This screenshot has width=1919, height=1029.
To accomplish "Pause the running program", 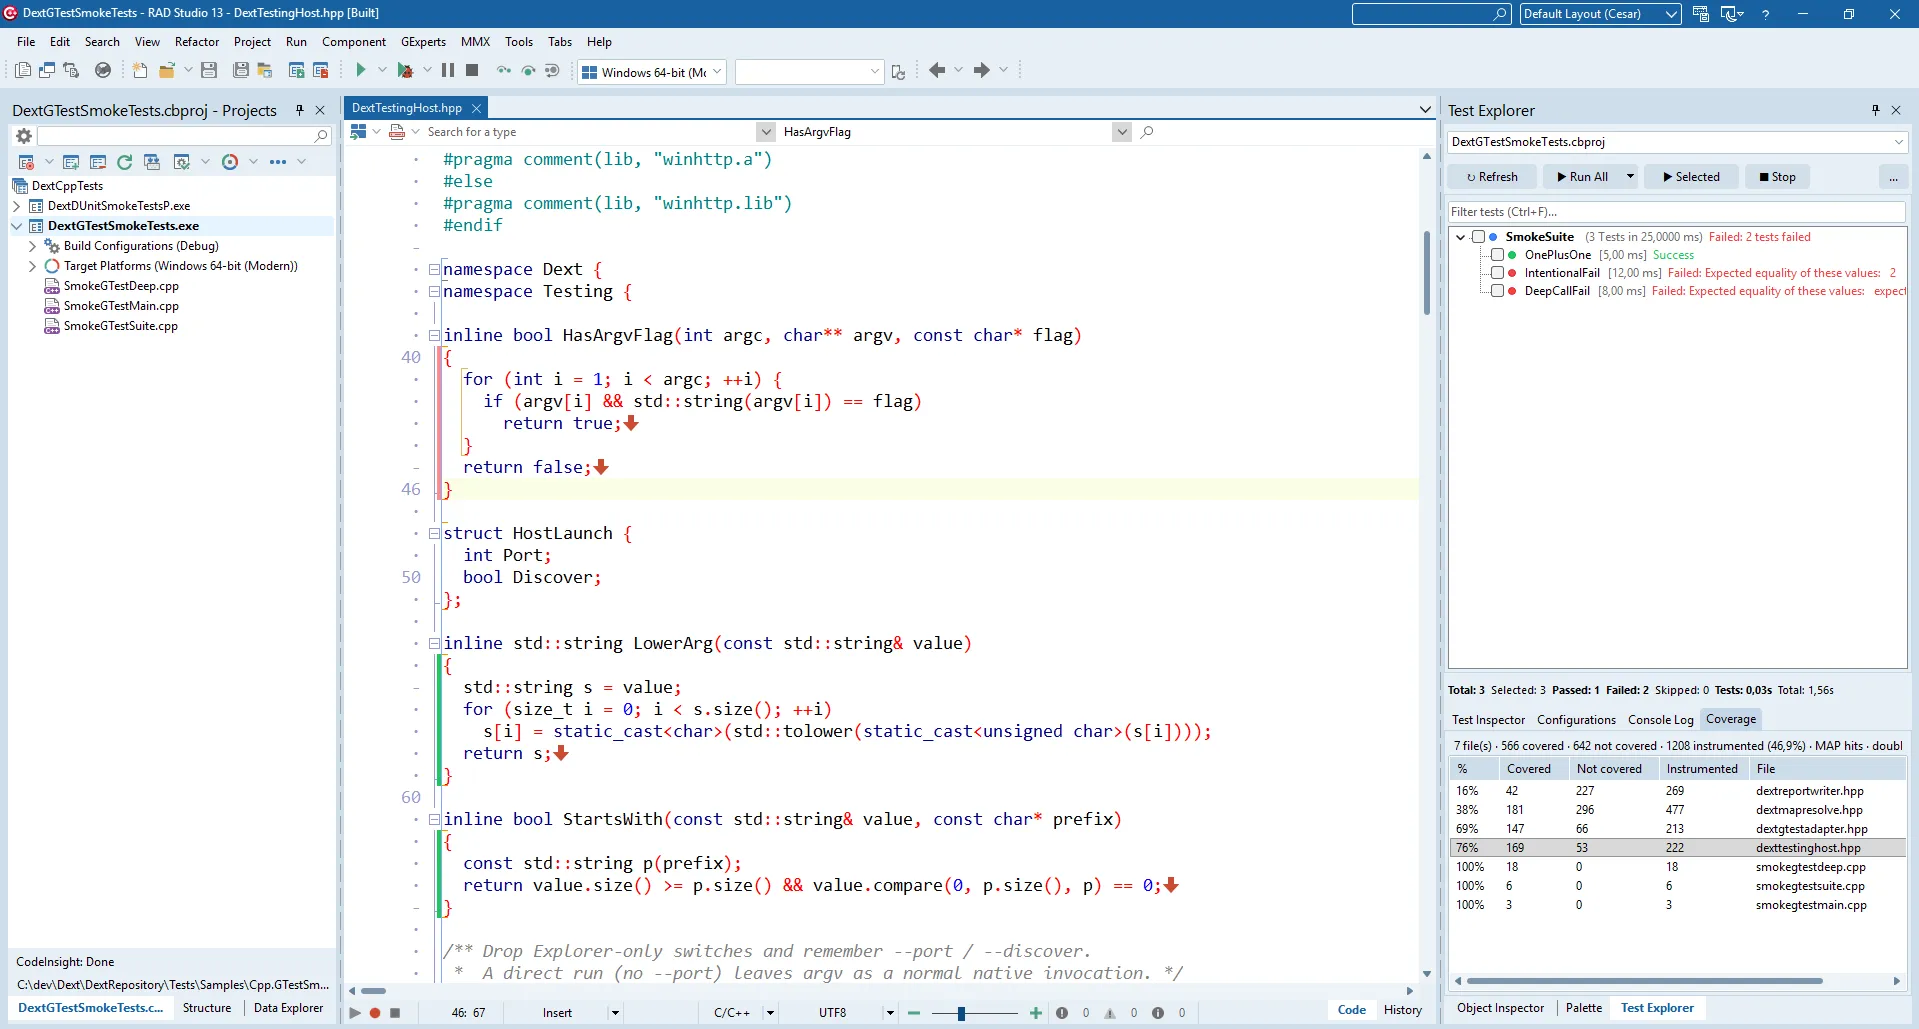I will 448,70.
